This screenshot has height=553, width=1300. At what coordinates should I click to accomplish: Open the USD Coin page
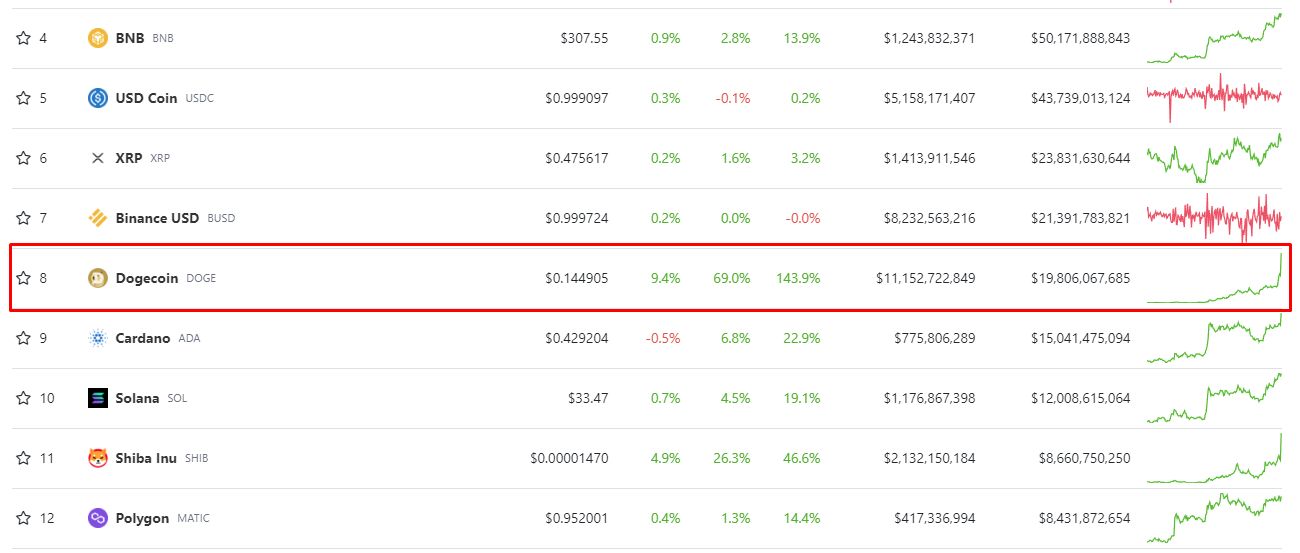pos(147,98)
